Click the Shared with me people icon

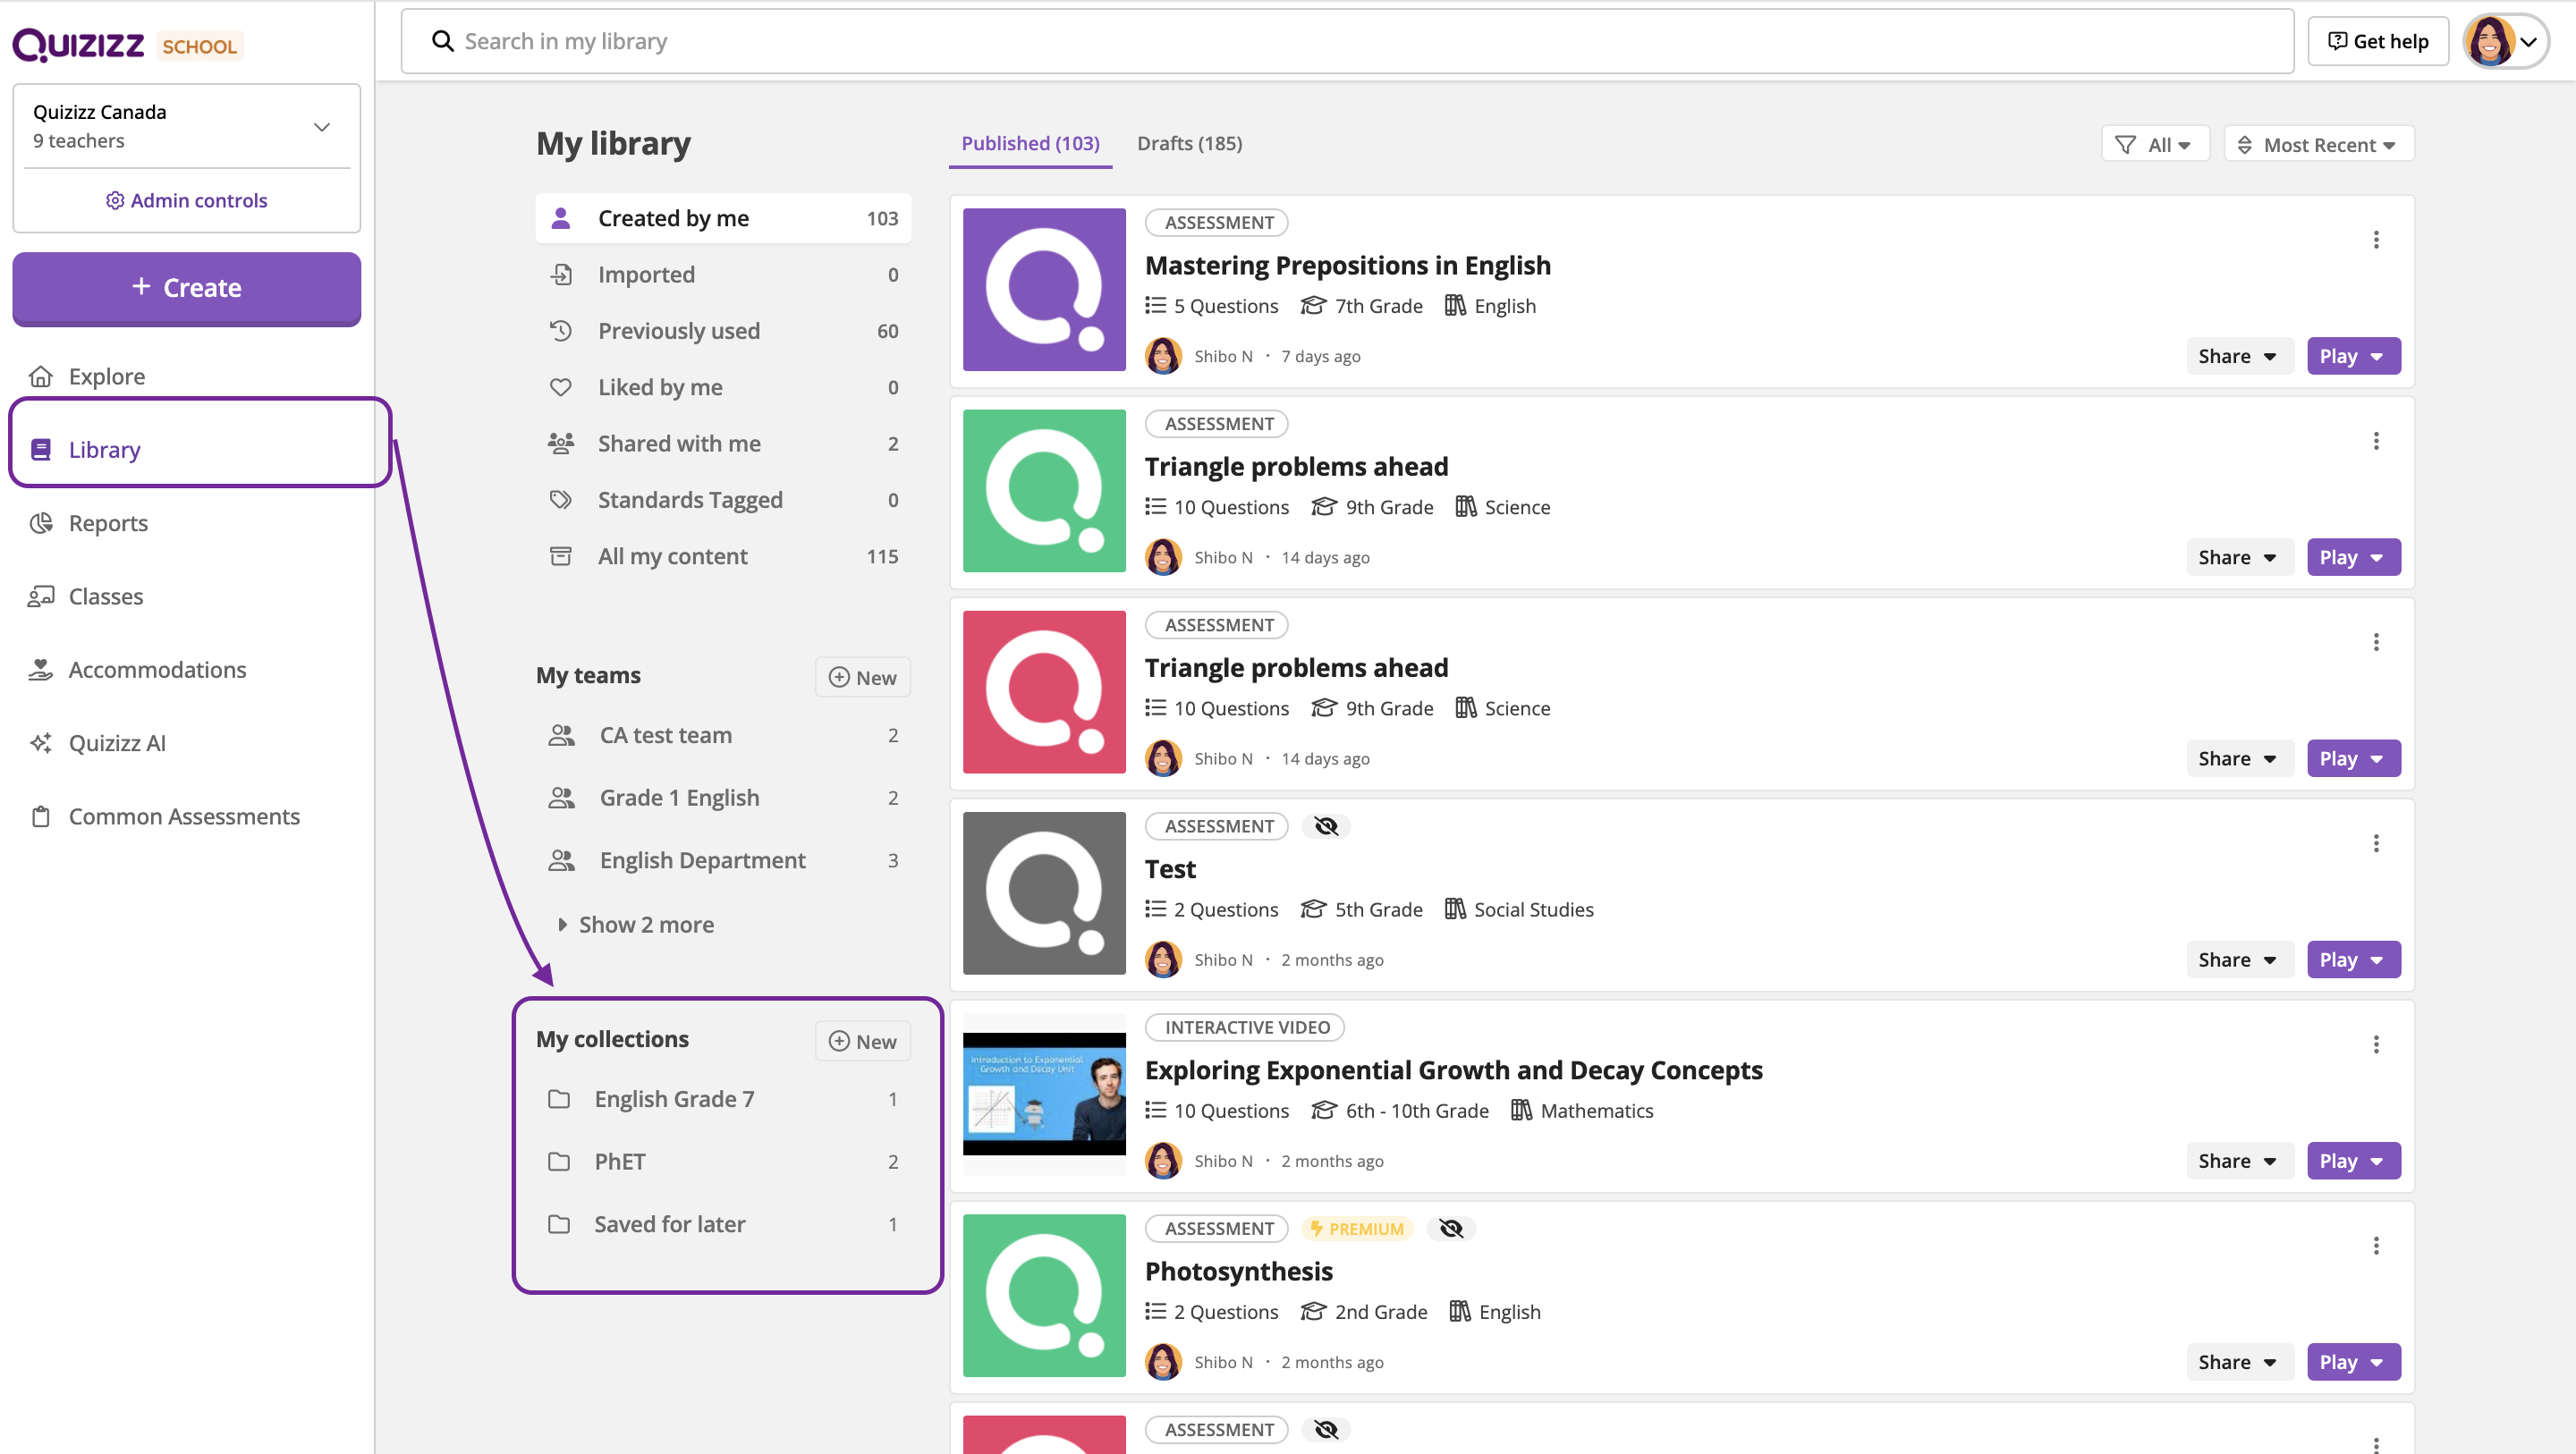[x=561, y=443]
